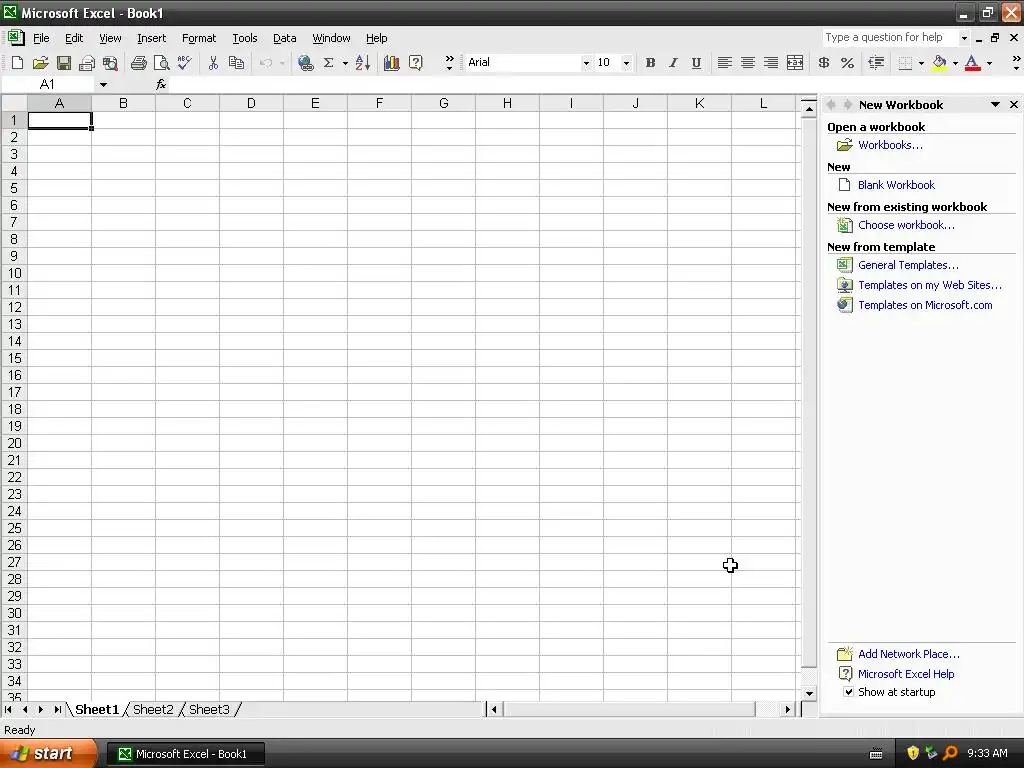
Task: Click the Excel workbook icon beside File
Action: [16, 38]
